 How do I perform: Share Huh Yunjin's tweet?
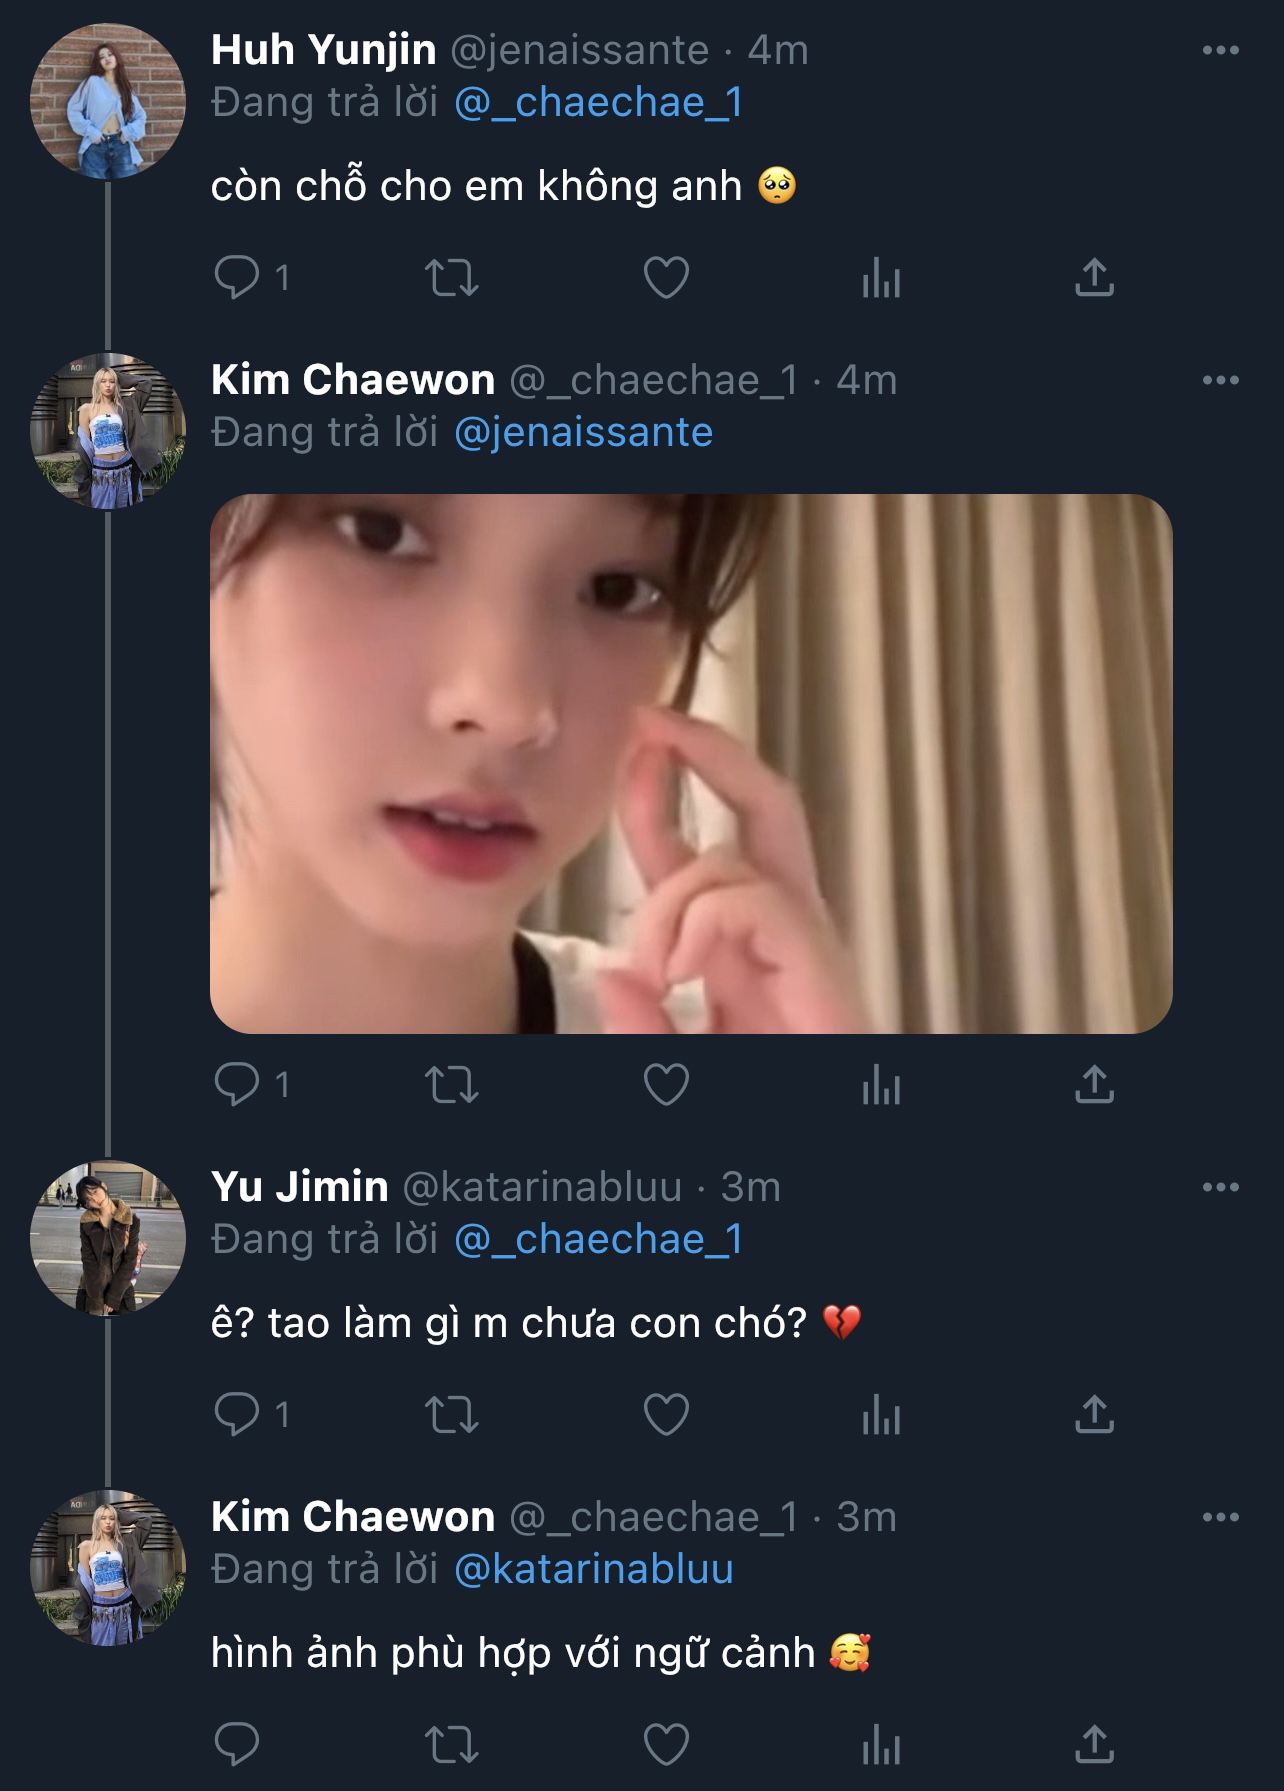click(x=1094, y=278)
